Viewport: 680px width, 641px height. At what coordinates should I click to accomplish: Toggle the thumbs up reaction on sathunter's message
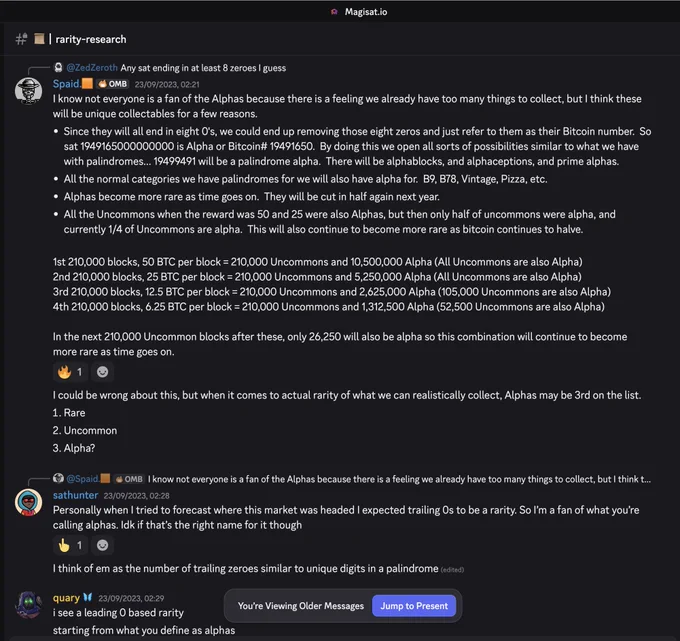70,545
